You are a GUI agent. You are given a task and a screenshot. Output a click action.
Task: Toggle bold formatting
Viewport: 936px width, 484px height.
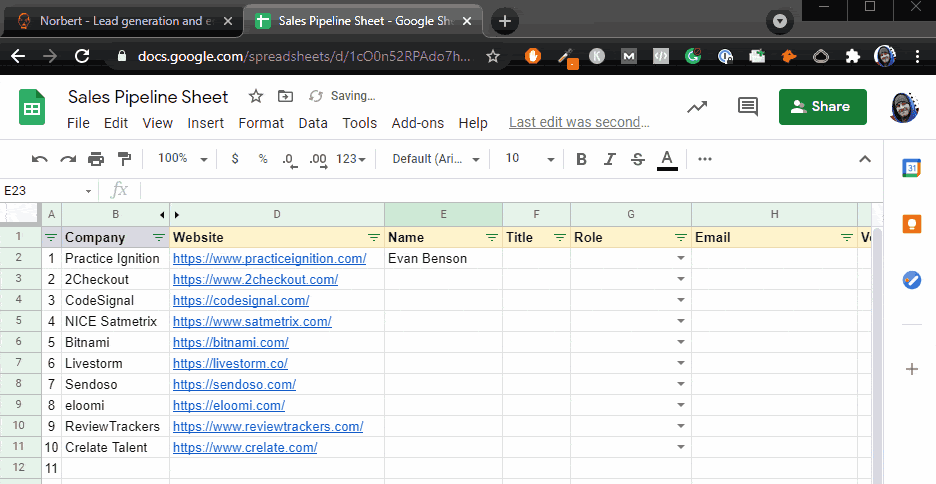pyautogui.click(x=581, y=159)
